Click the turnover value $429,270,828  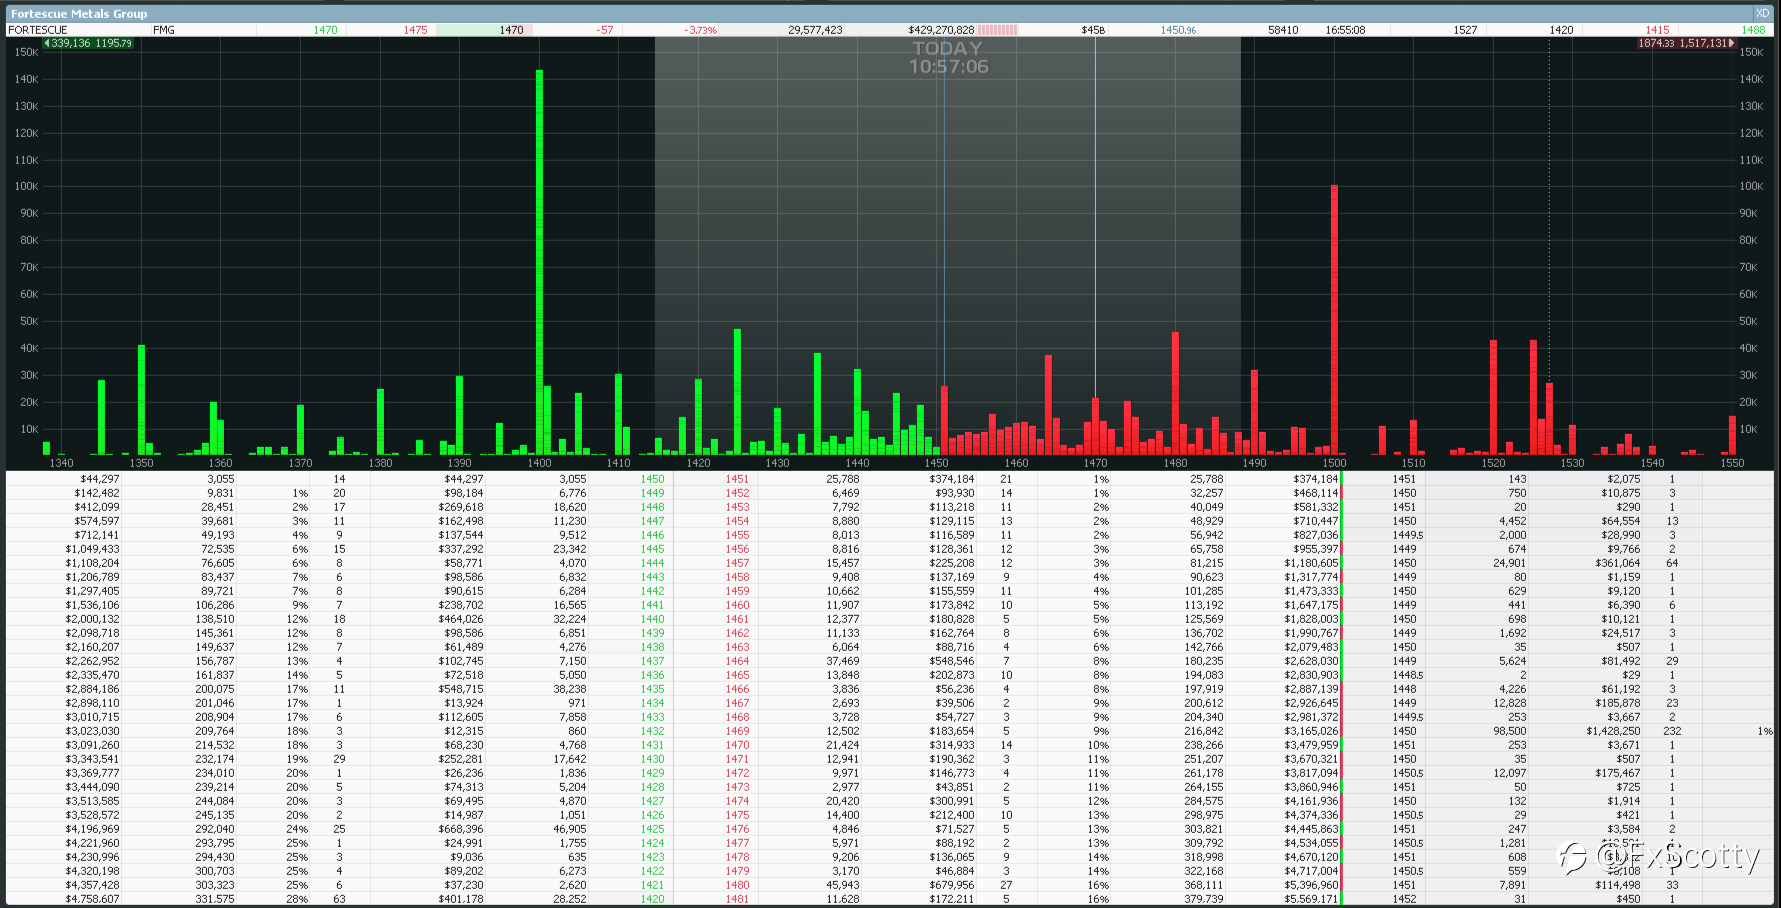tap(941, 30)
